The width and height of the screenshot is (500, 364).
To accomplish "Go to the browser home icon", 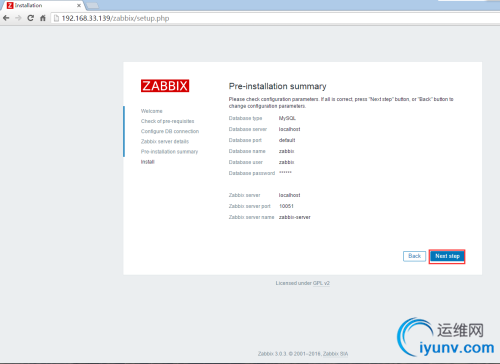I will point(43,18).
